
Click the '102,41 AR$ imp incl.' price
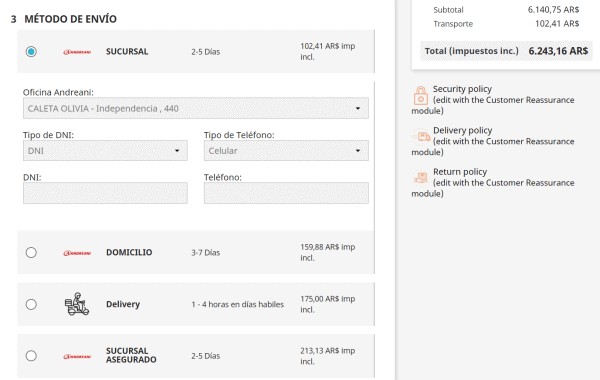coord(328,51)
